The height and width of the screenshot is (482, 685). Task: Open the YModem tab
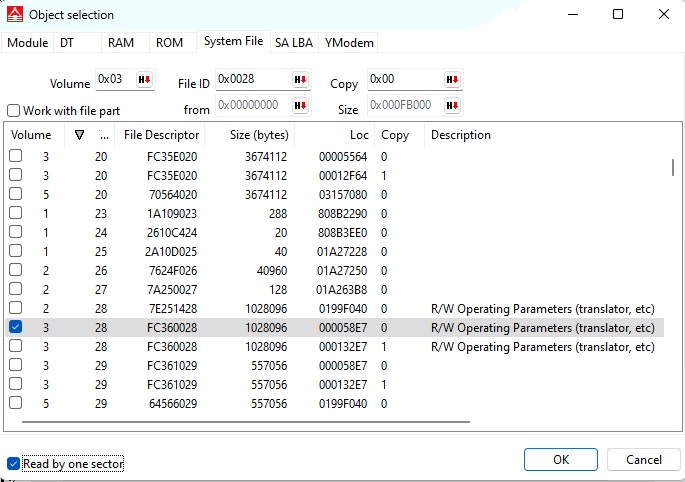tap(349, 43)
